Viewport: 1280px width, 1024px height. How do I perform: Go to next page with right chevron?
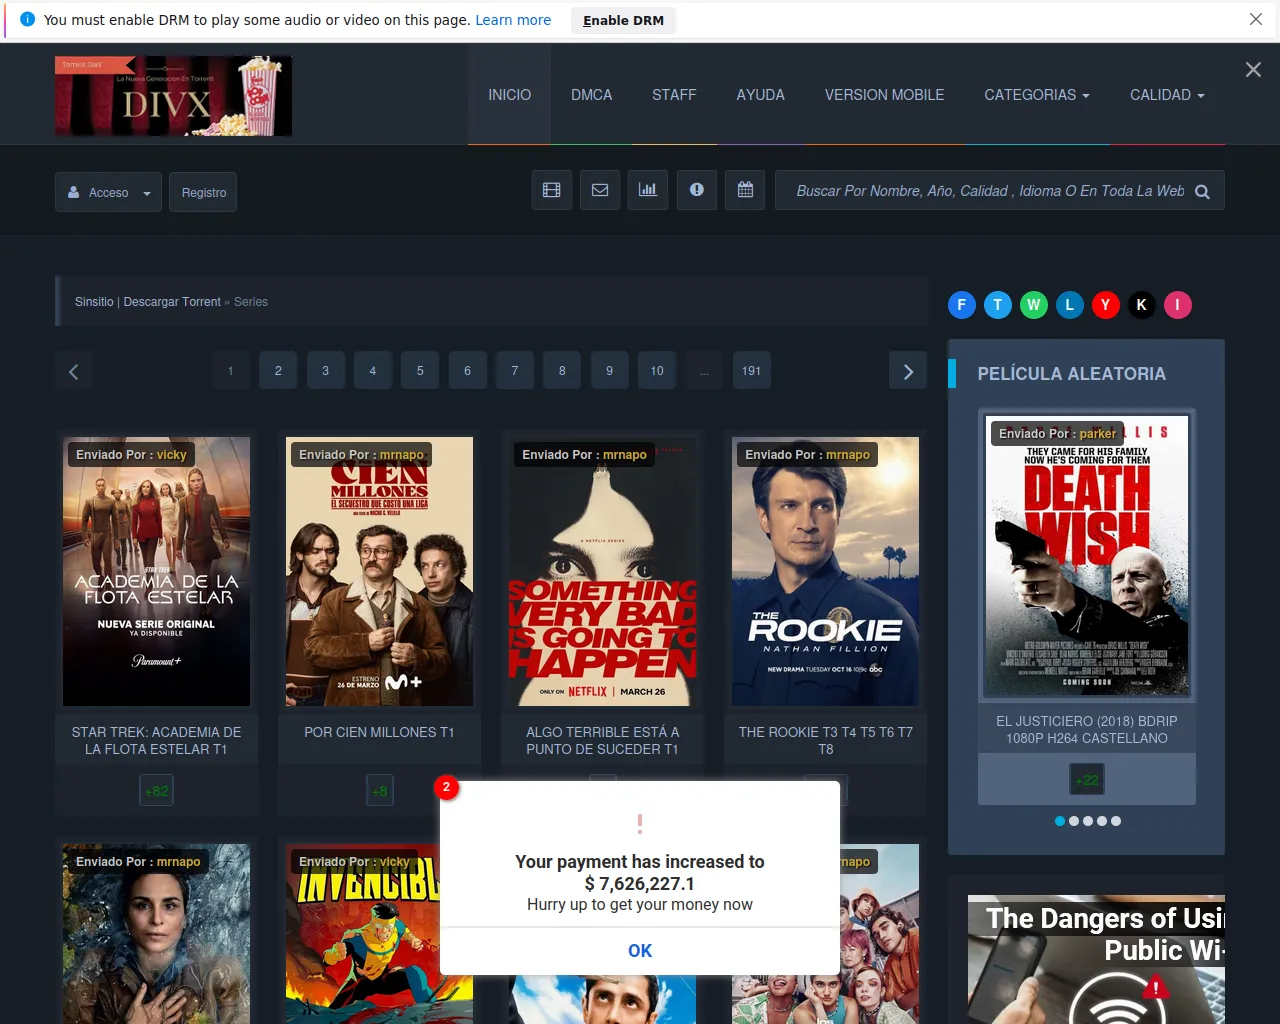tap(908, 371)
